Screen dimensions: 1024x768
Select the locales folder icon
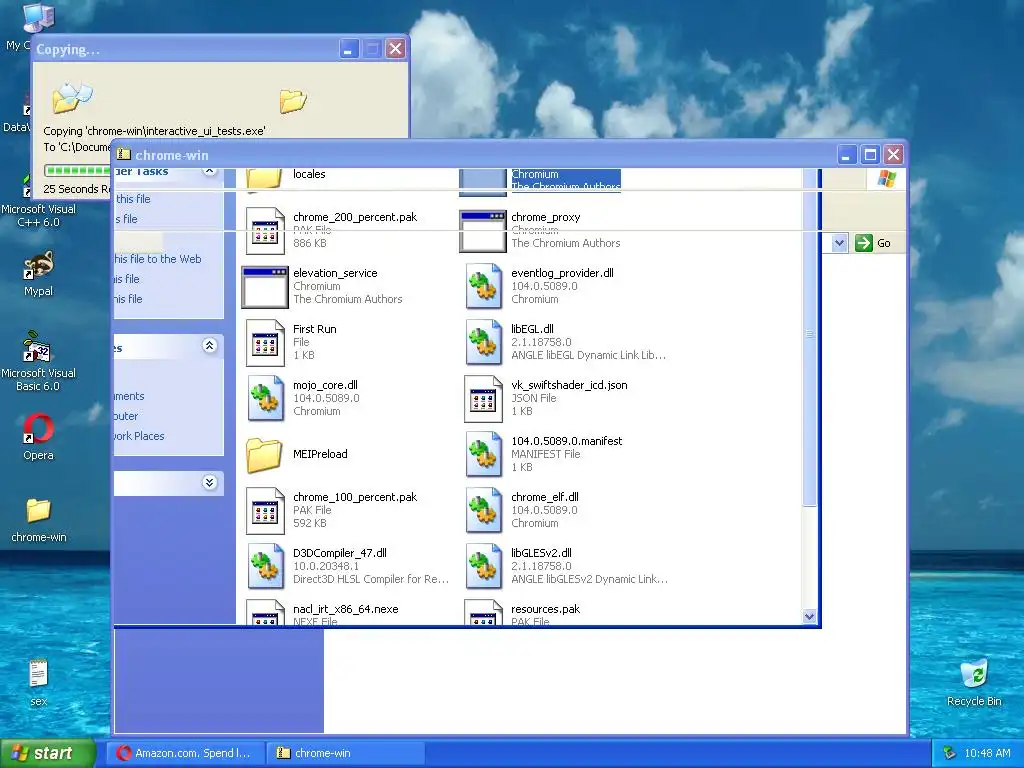(x=264, y=179)
